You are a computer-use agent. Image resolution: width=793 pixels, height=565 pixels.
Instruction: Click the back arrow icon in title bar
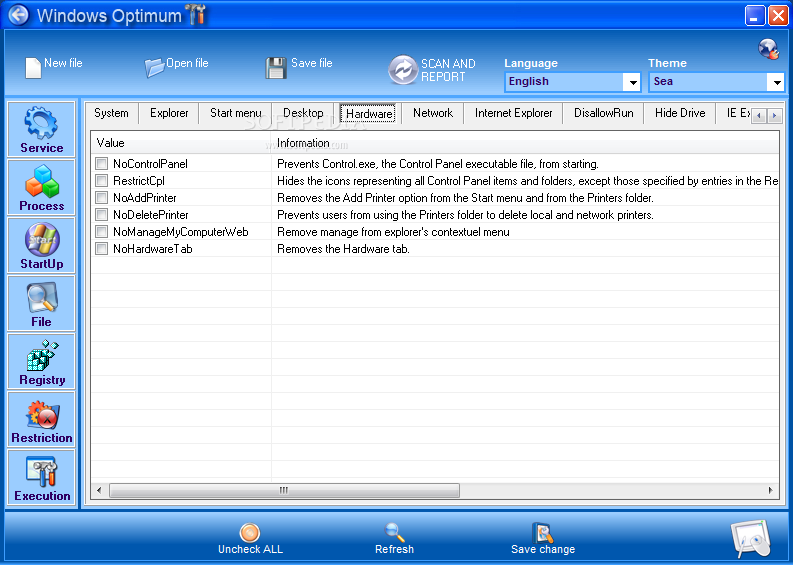coord(19,15)
